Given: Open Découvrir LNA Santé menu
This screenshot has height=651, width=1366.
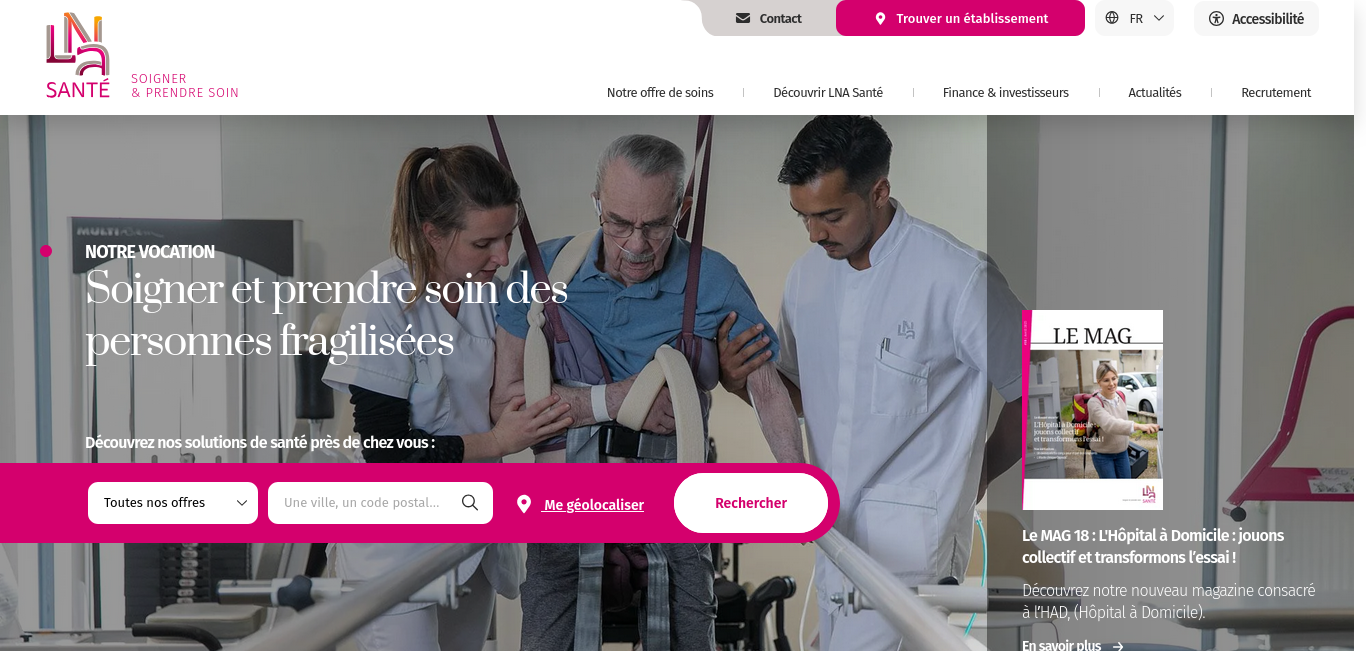Looking at the screenshot, I should click(x=828, y=92).
